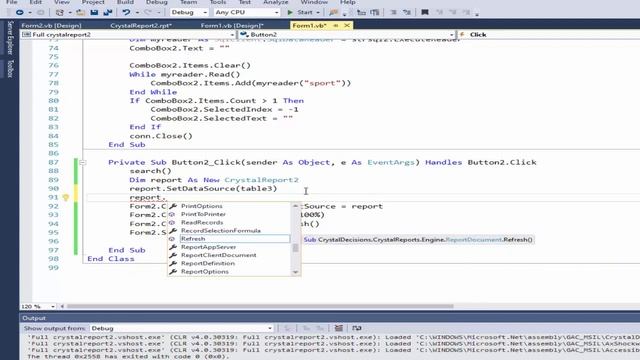Select ReportDefinition in IntelliSense list

coord(208,263)
